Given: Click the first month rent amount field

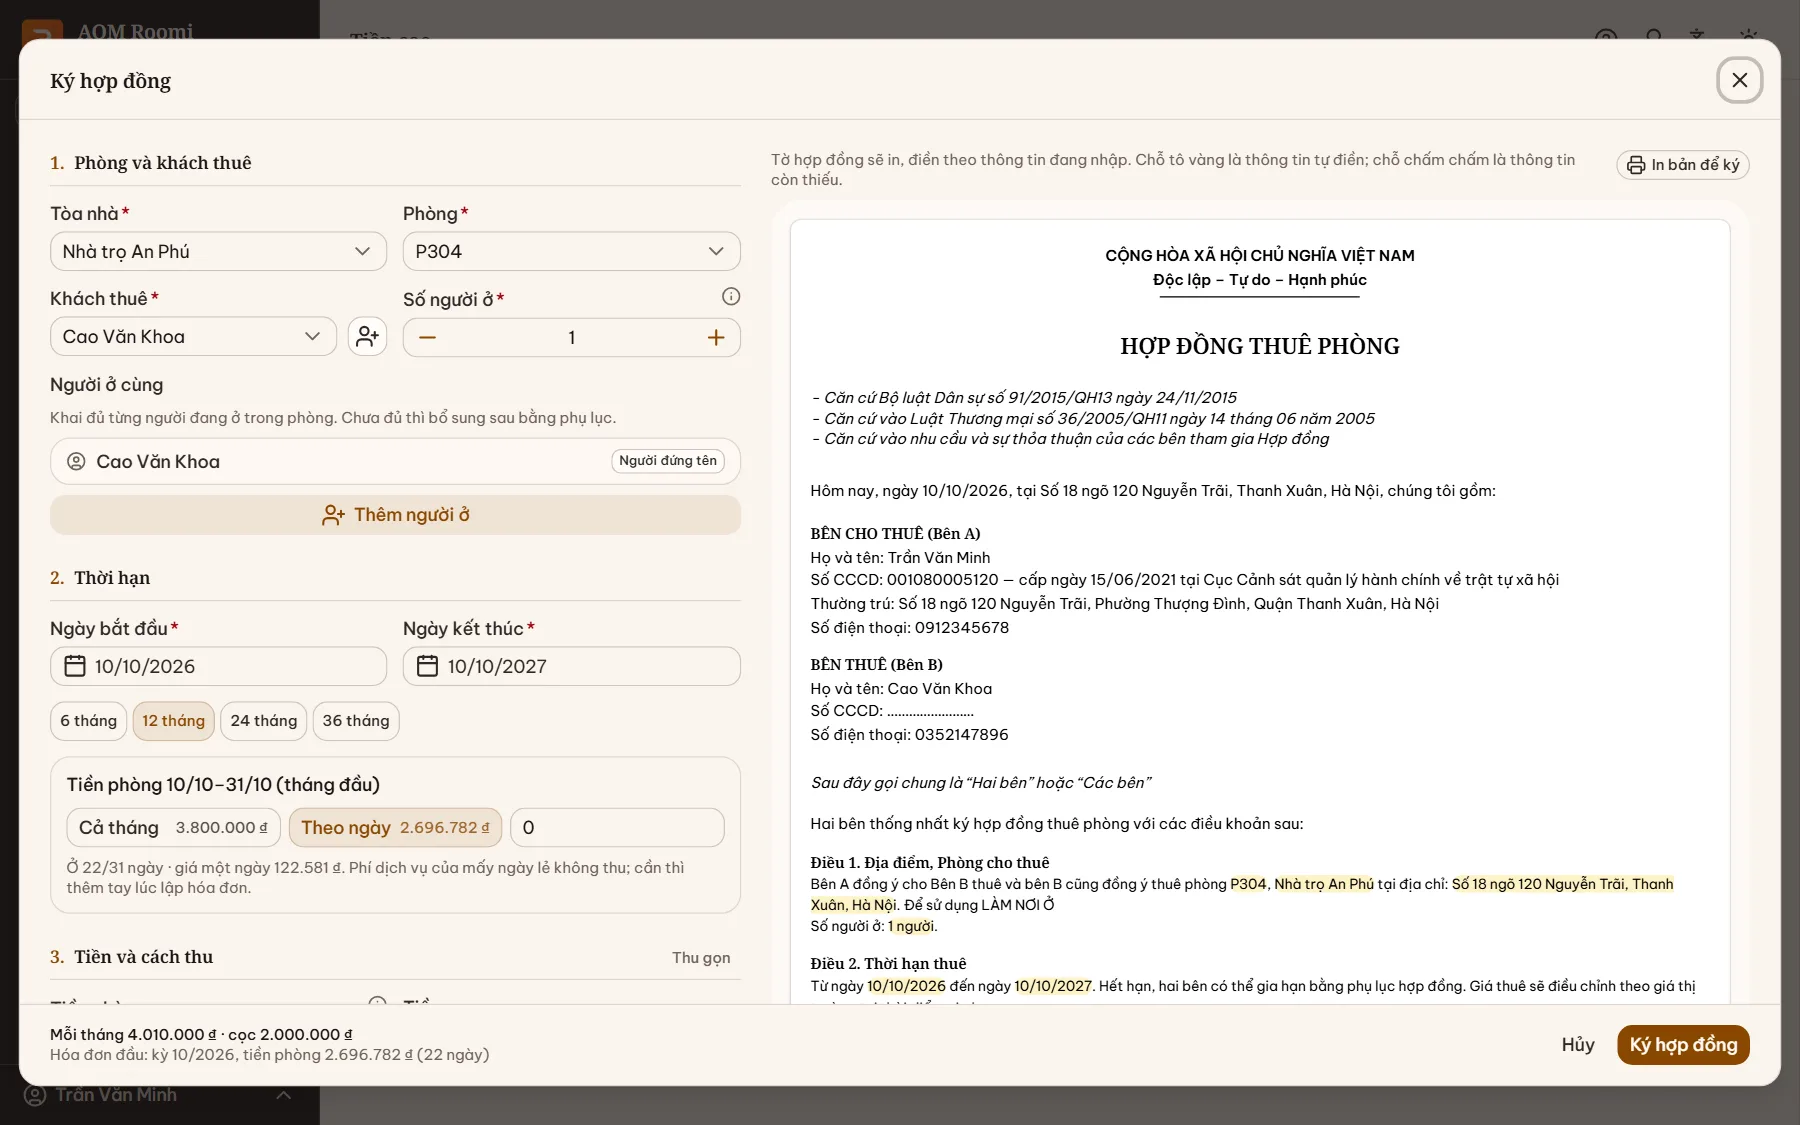Looking at the screenshot, I should (617, 828).
